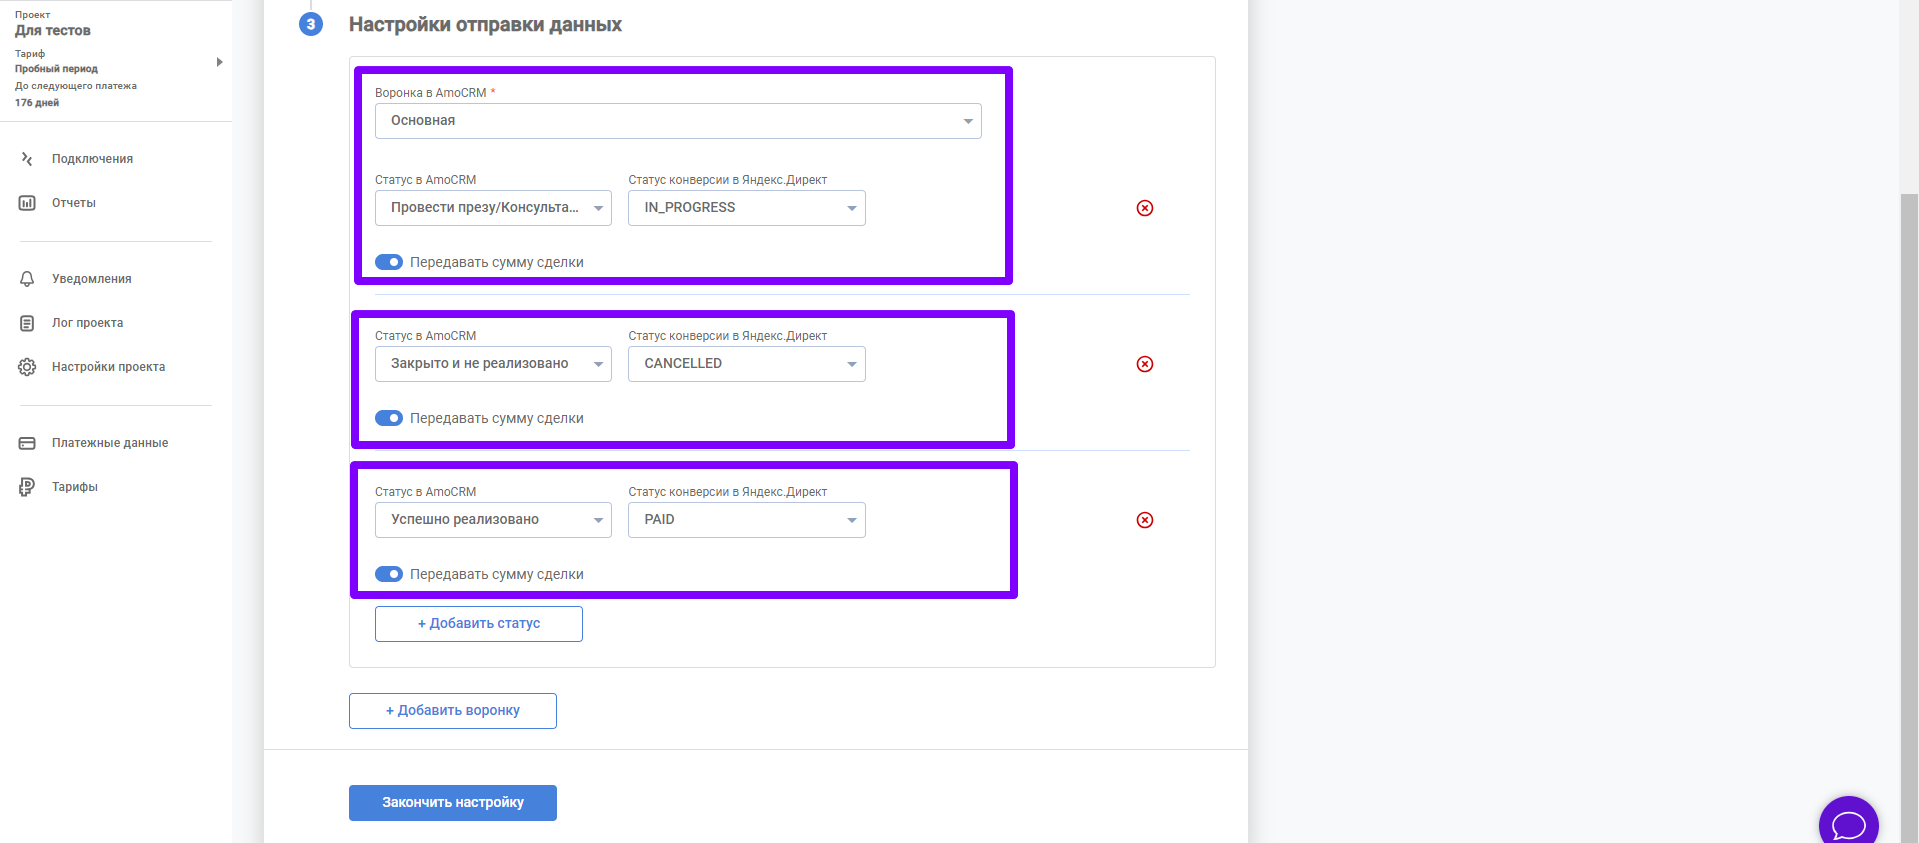The width and height of the screenshot is (1919, 843).
Task: Click the Настройки проекта gear icon
Action: [27, 367]
